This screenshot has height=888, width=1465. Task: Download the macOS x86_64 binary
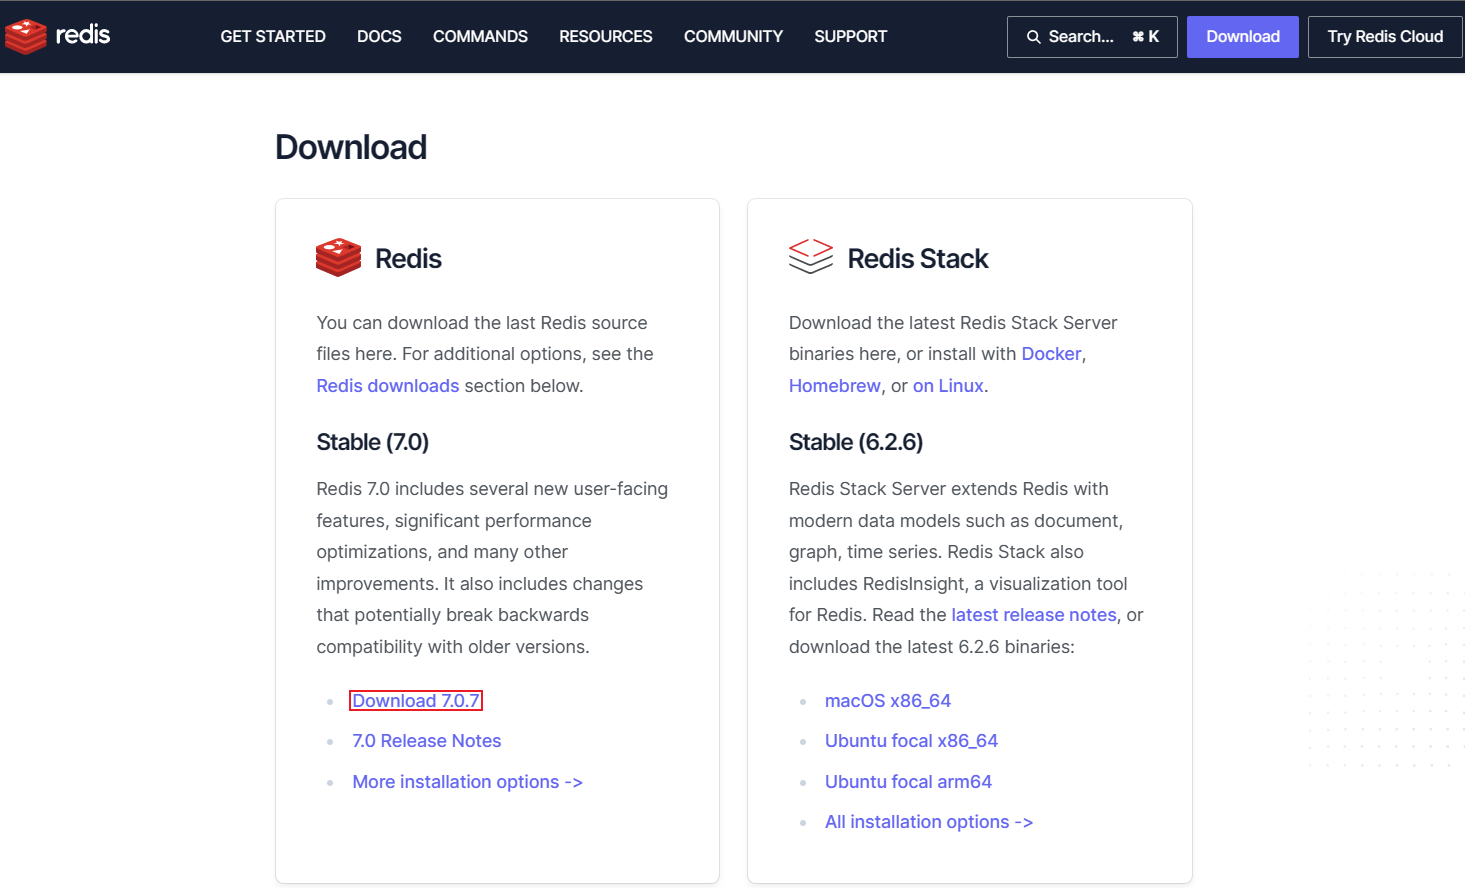pos(888,701)
